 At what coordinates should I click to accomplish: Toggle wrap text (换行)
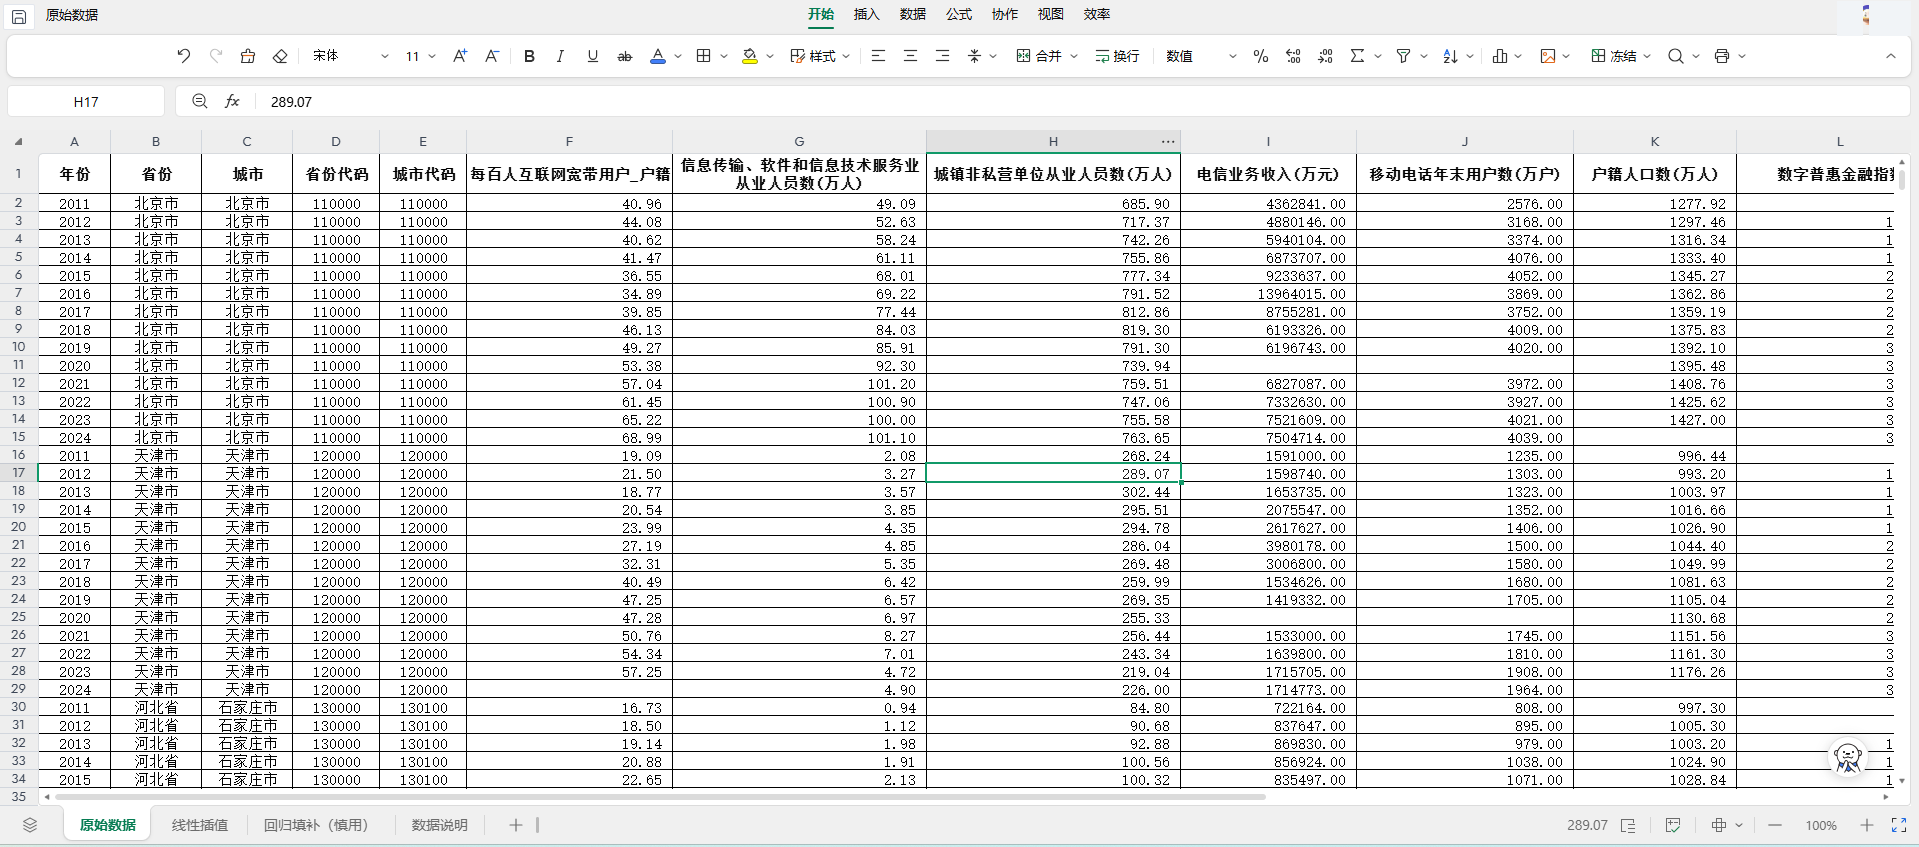(x=1117, y=56)
